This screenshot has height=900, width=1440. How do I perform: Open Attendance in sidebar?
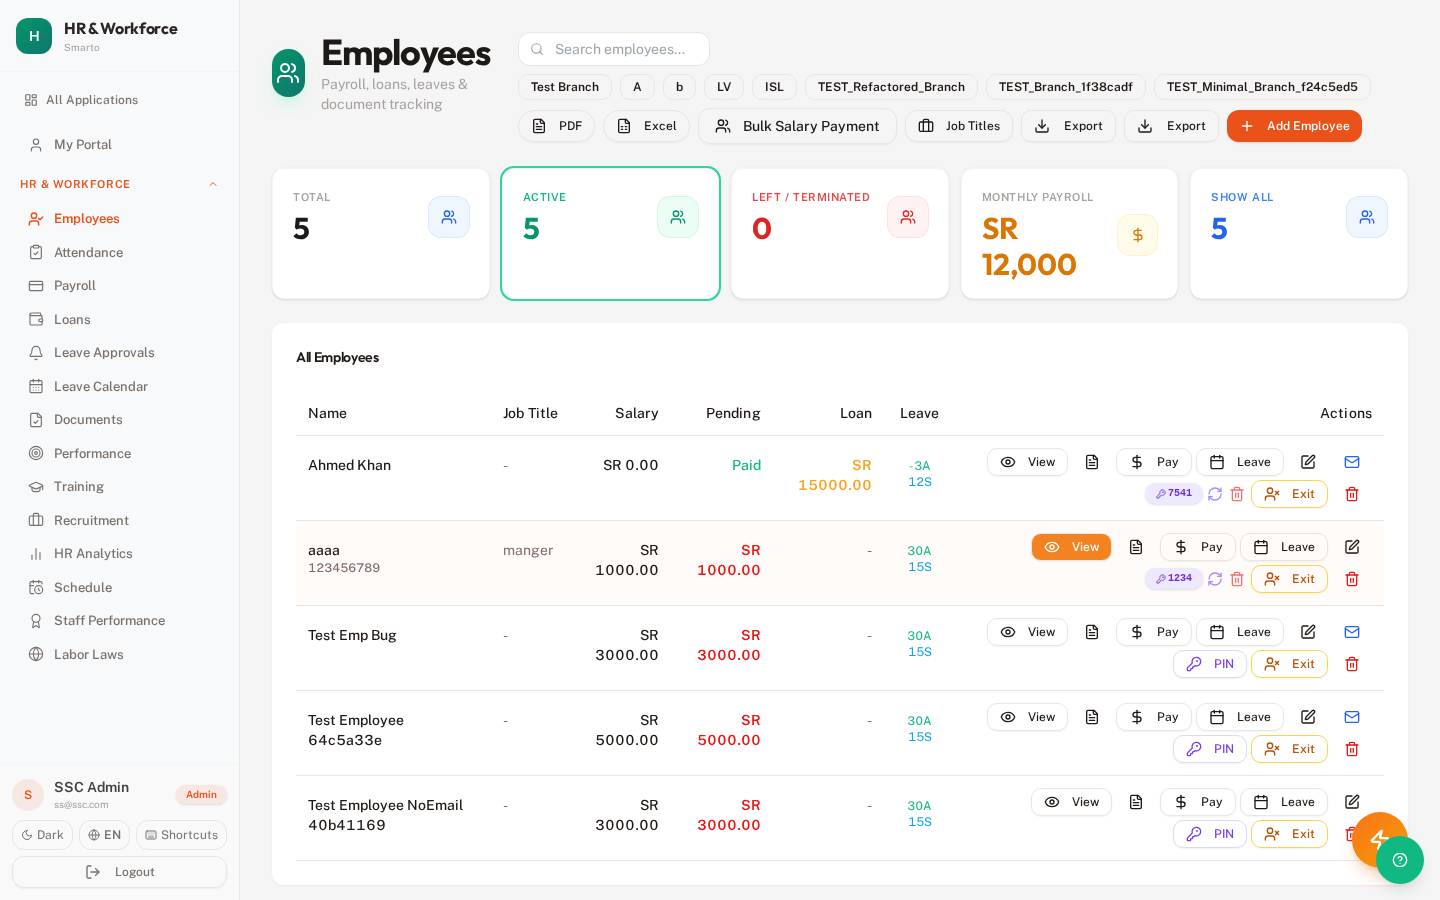click(119, 252)
